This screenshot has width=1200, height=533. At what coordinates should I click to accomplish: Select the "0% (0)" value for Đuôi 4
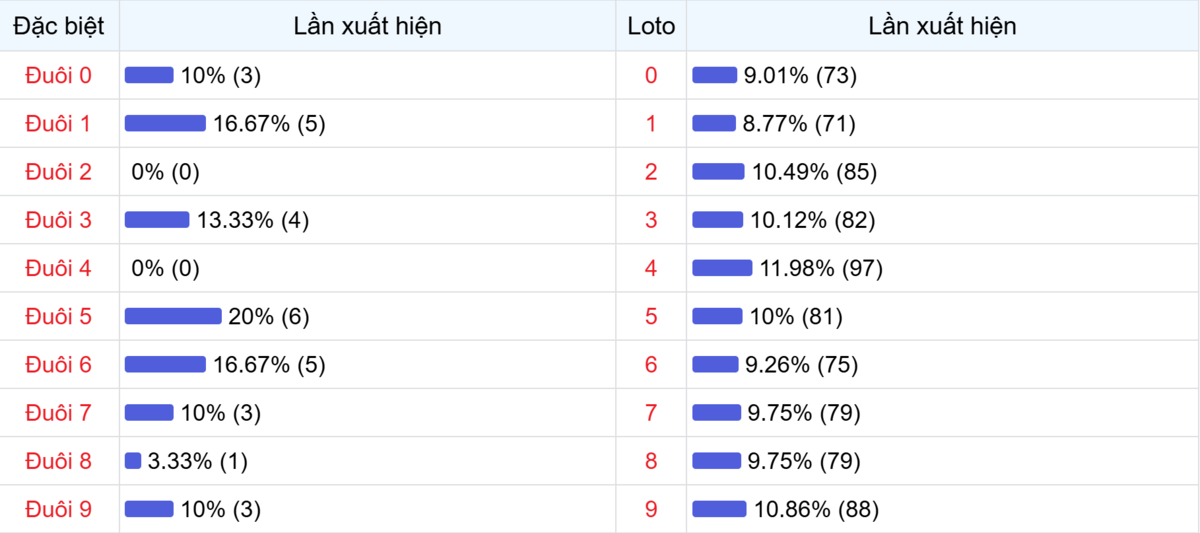coord(165,268)
